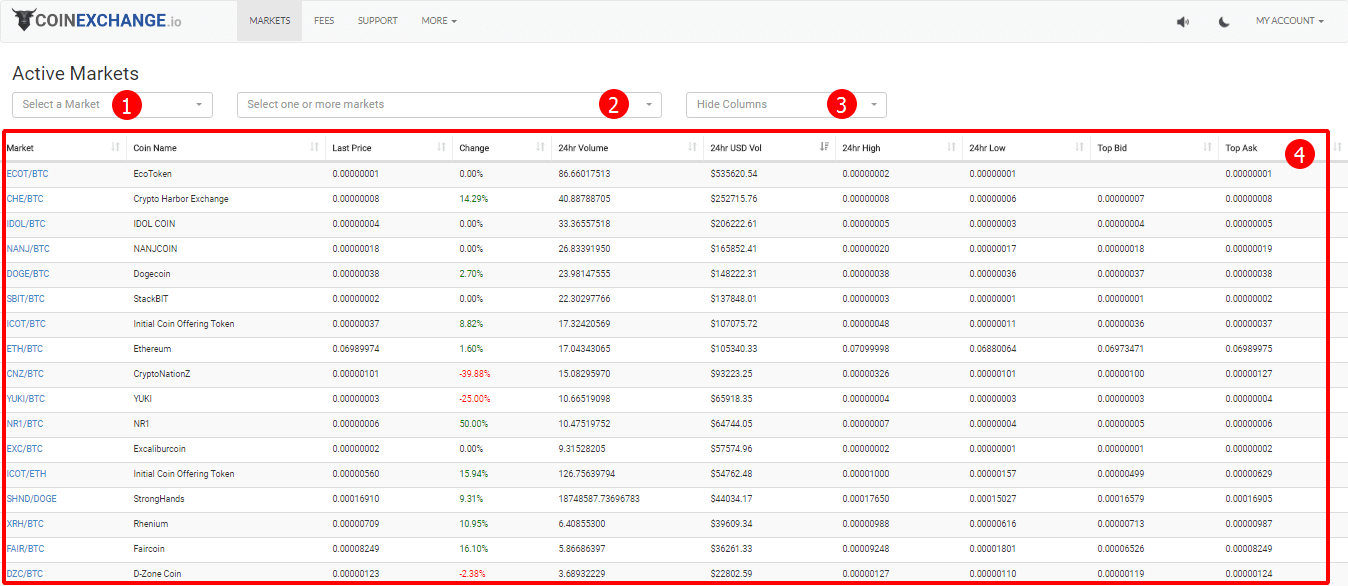This screenshot has height=586, width=1348.
Task: Go to the Markets tab
Action: pos(270,21)
